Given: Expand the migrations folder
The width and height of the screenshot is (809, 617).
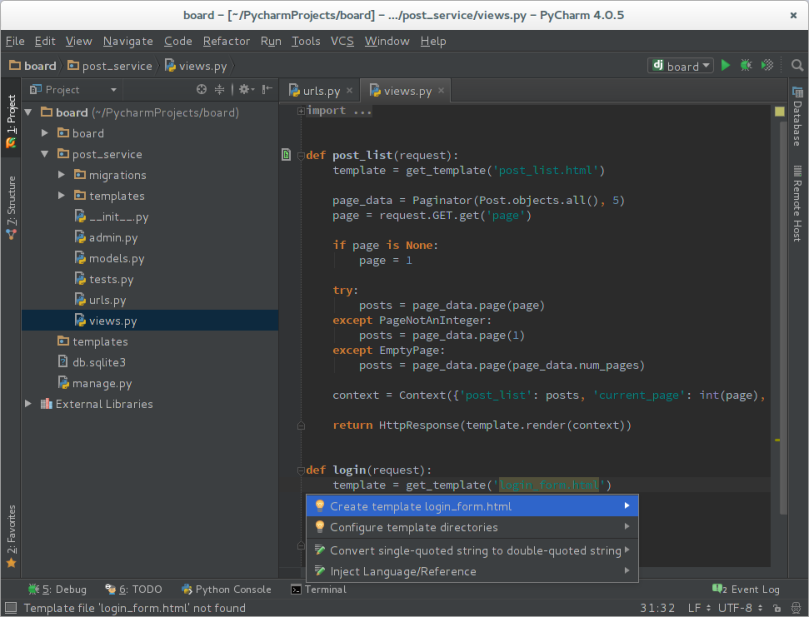Looking at the screenshot, I should click(61, 175).
